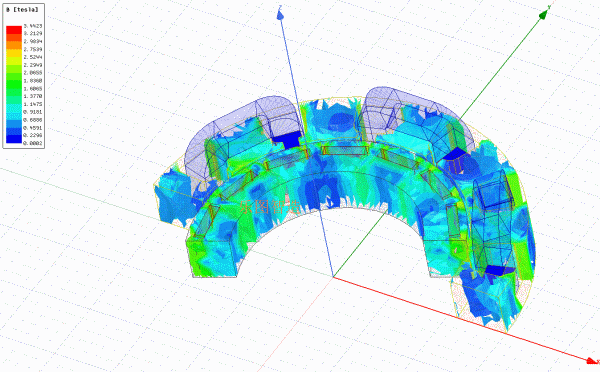This screenshot has width=600, height=372.
Task: Click the cyan color band in the legend
Action: [14, 108]
